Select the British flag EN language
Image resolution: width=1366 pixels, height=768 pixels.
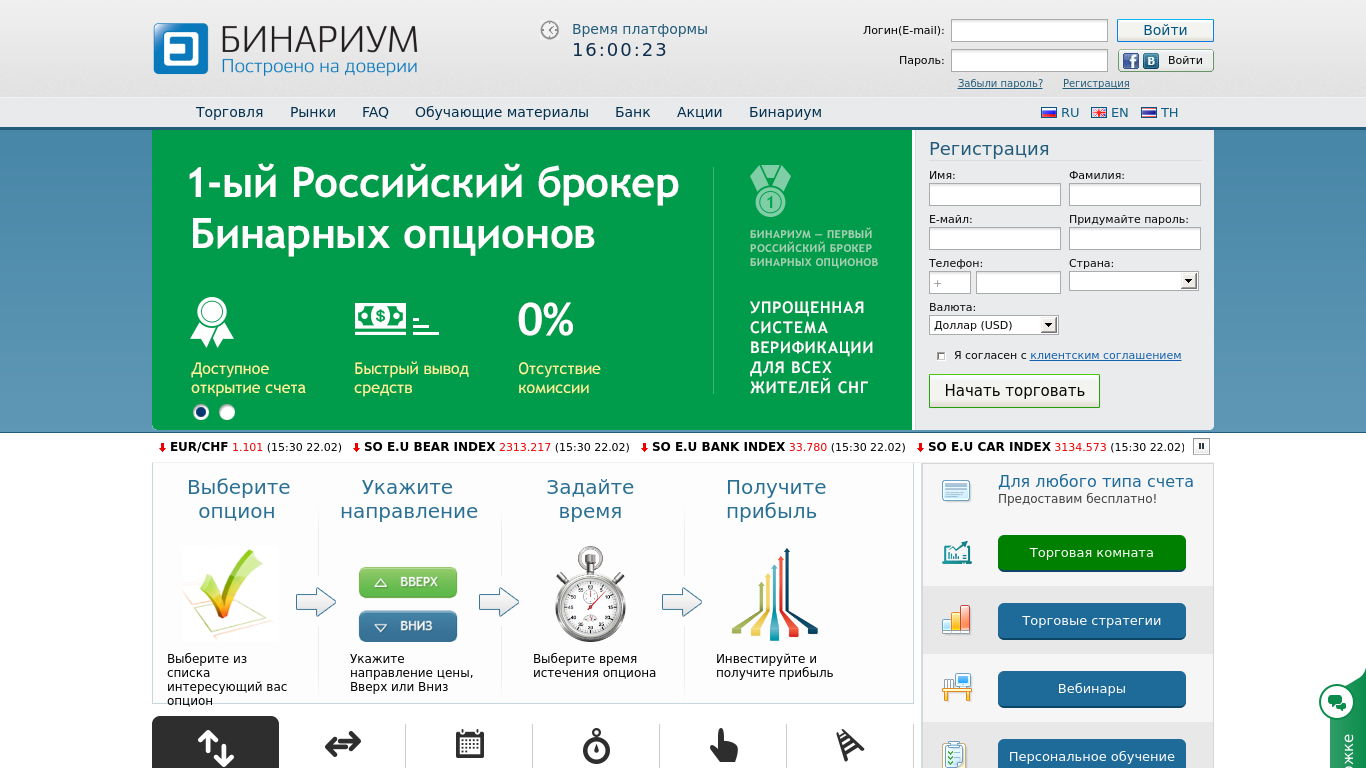pyautogui.click(x=1110, y=113)
